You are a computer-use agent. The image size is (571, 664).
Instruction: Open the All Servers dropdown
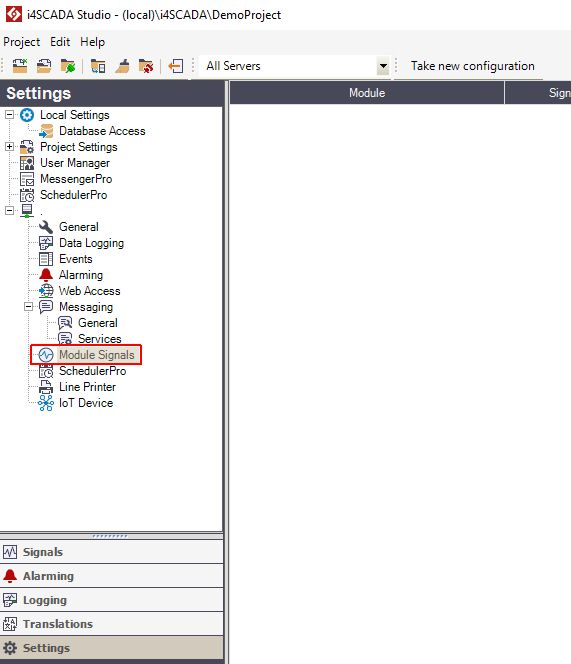coord(383,66)
